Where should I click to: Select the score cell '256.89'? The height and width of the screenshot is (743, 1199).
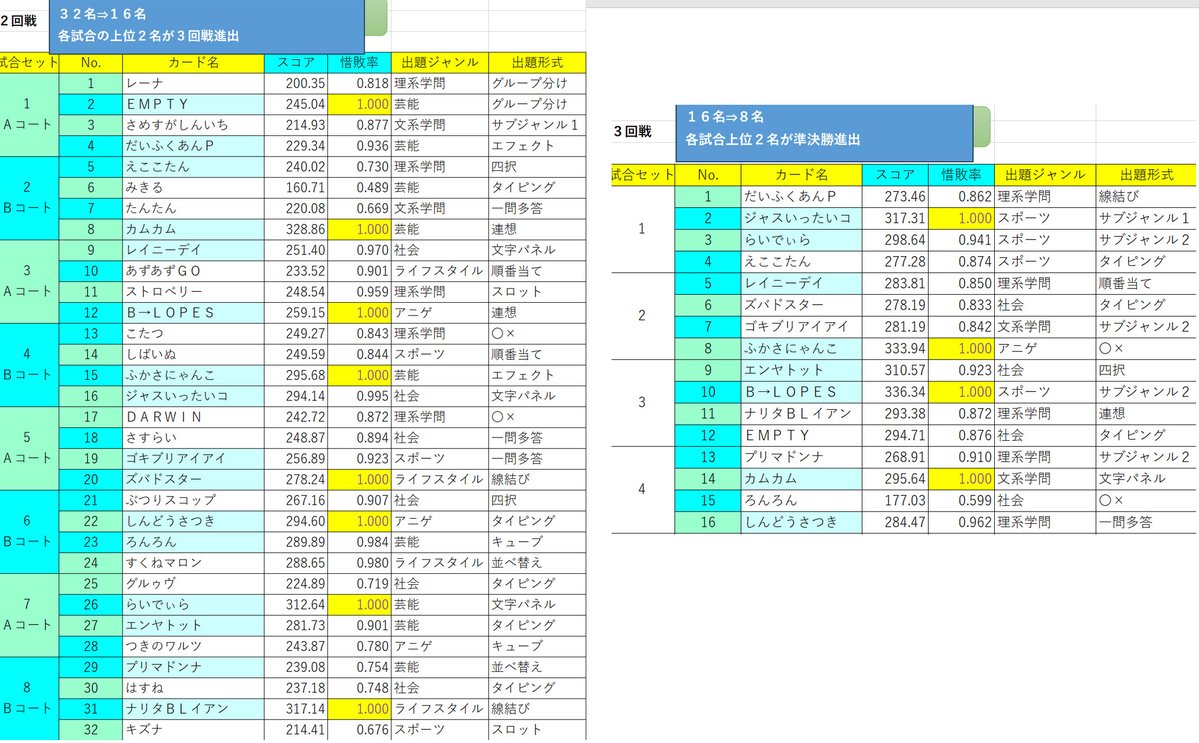click(296, 459)
